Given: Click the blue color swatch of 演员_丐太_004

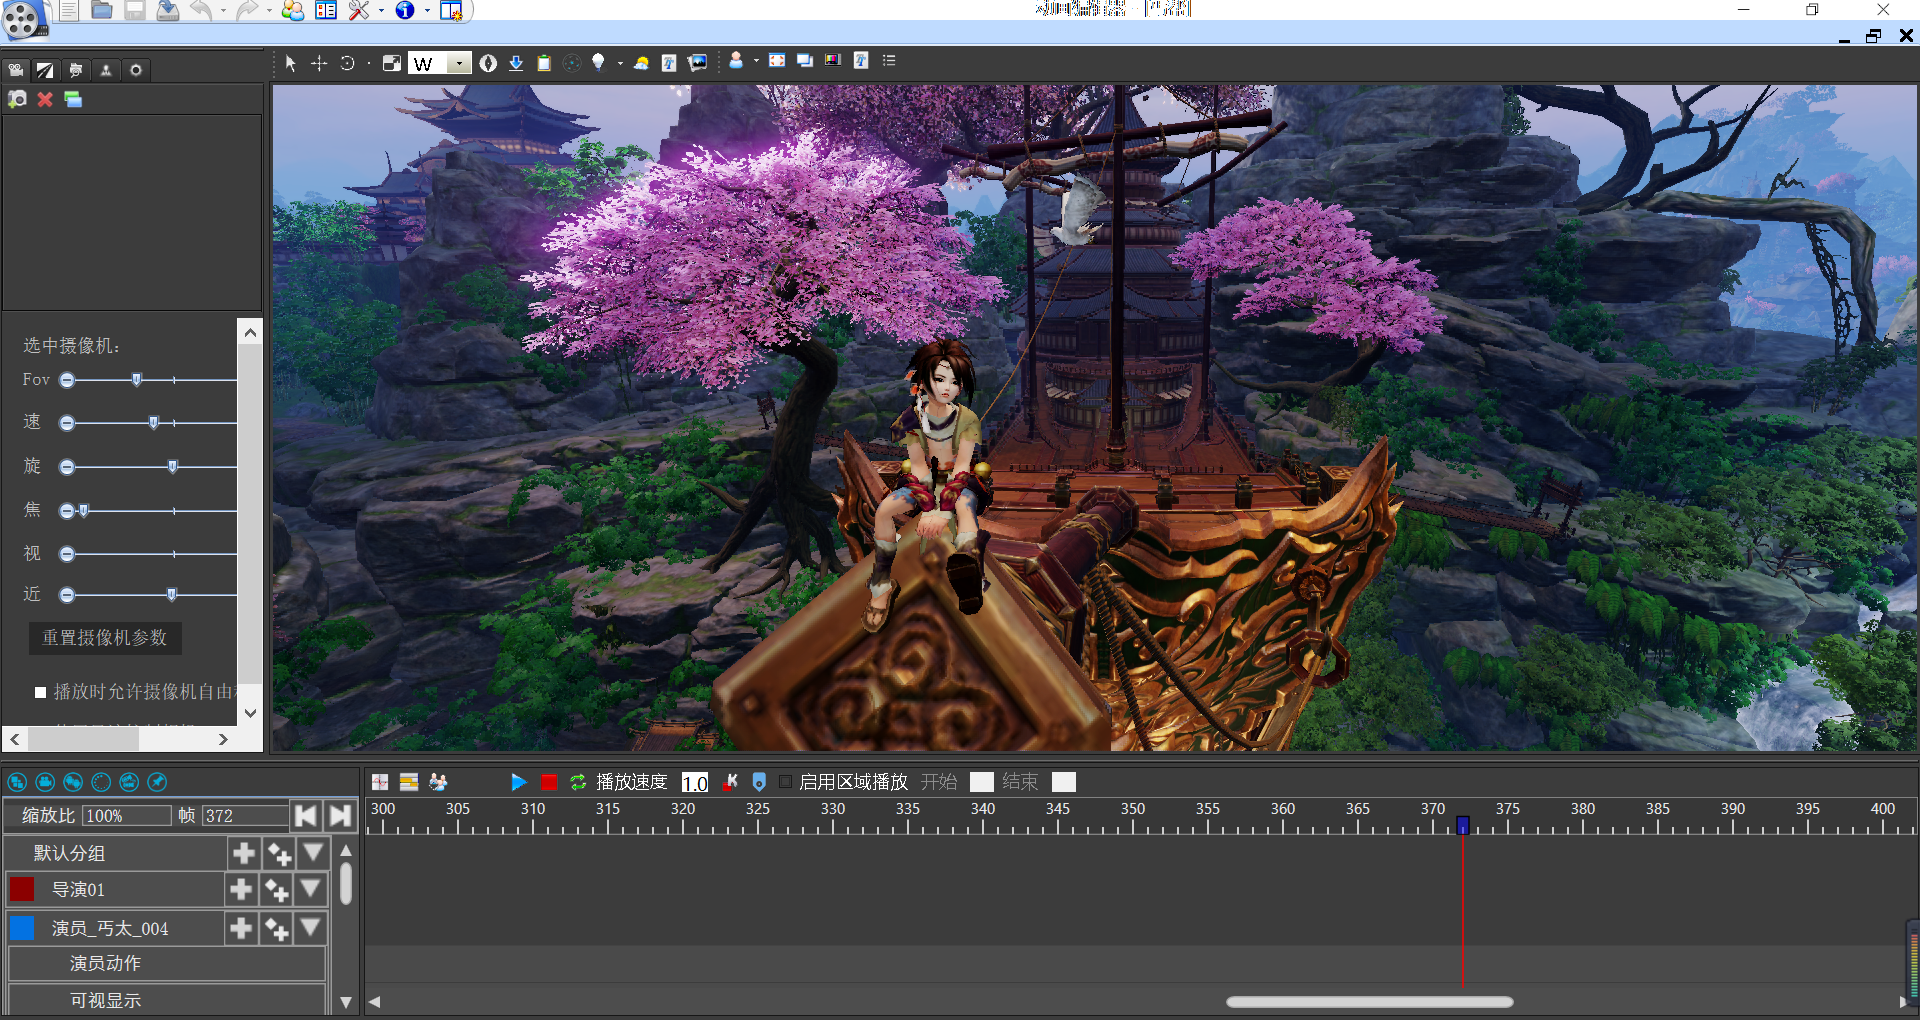Looking at the screenshot, I should [x=21, y=928].
